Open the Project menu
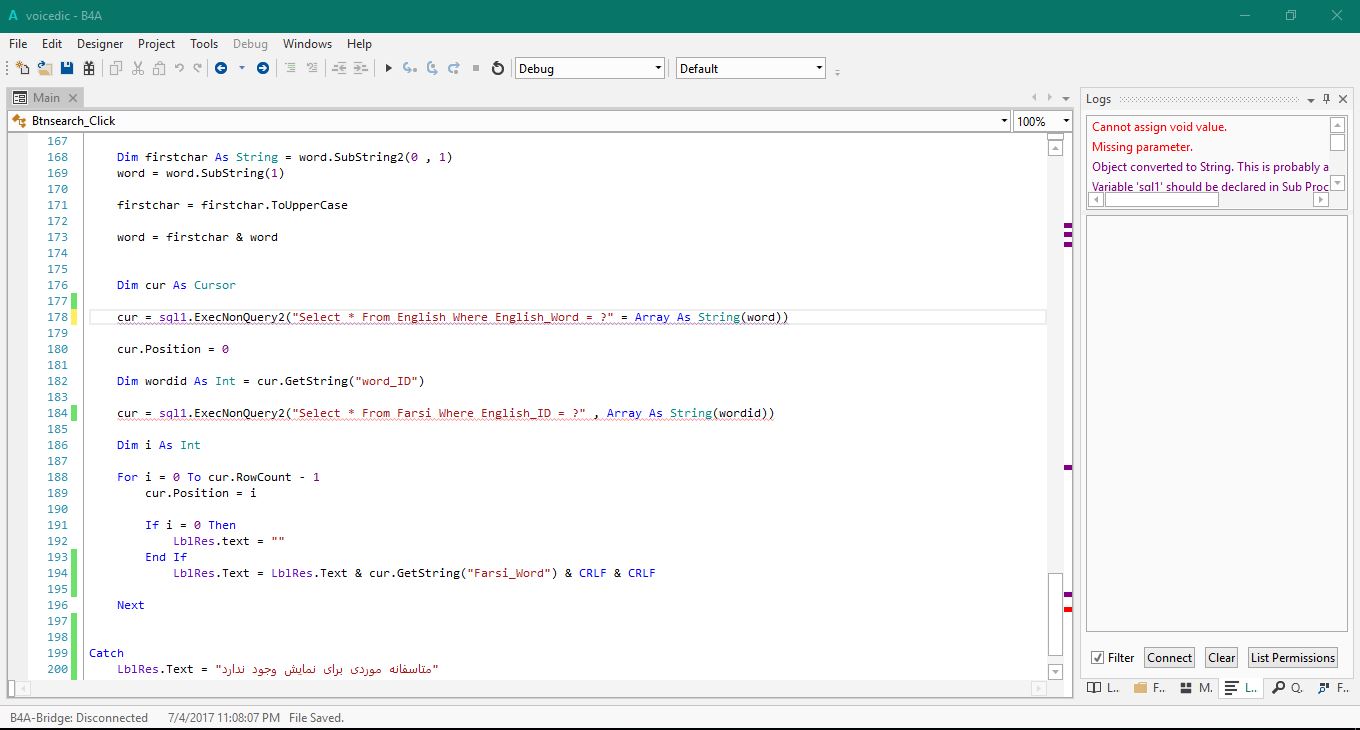1360x730 pixels. (x=156, y=44)
